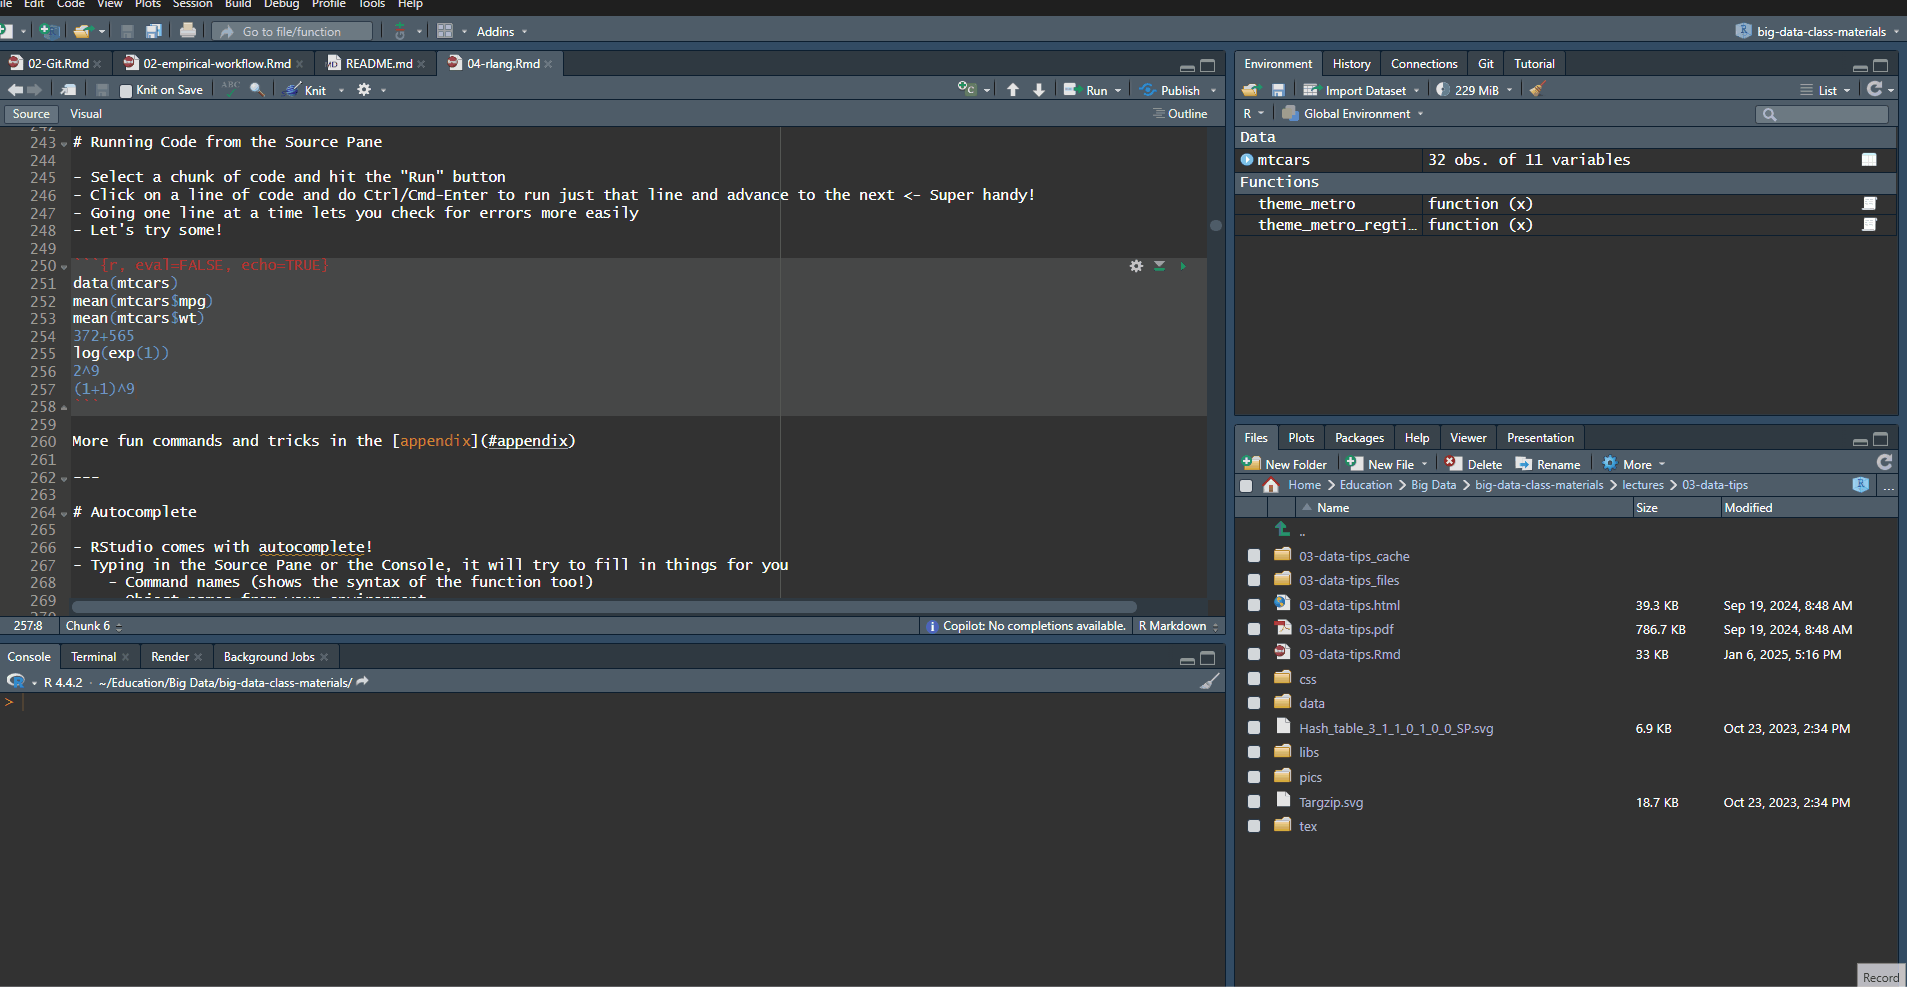Open Import Dataset dropdown

click(1361, 90)
